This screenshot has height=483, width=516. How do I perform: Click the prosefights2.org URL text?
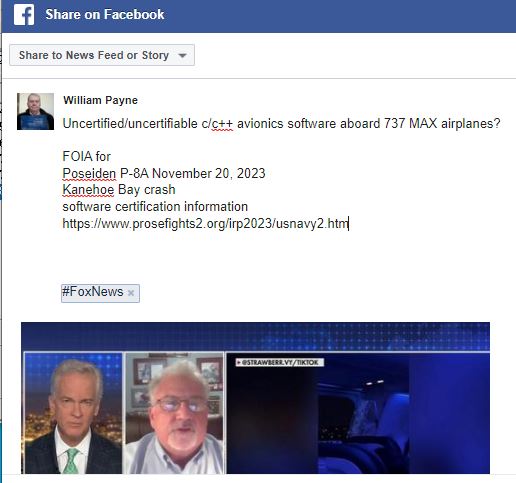205,223
